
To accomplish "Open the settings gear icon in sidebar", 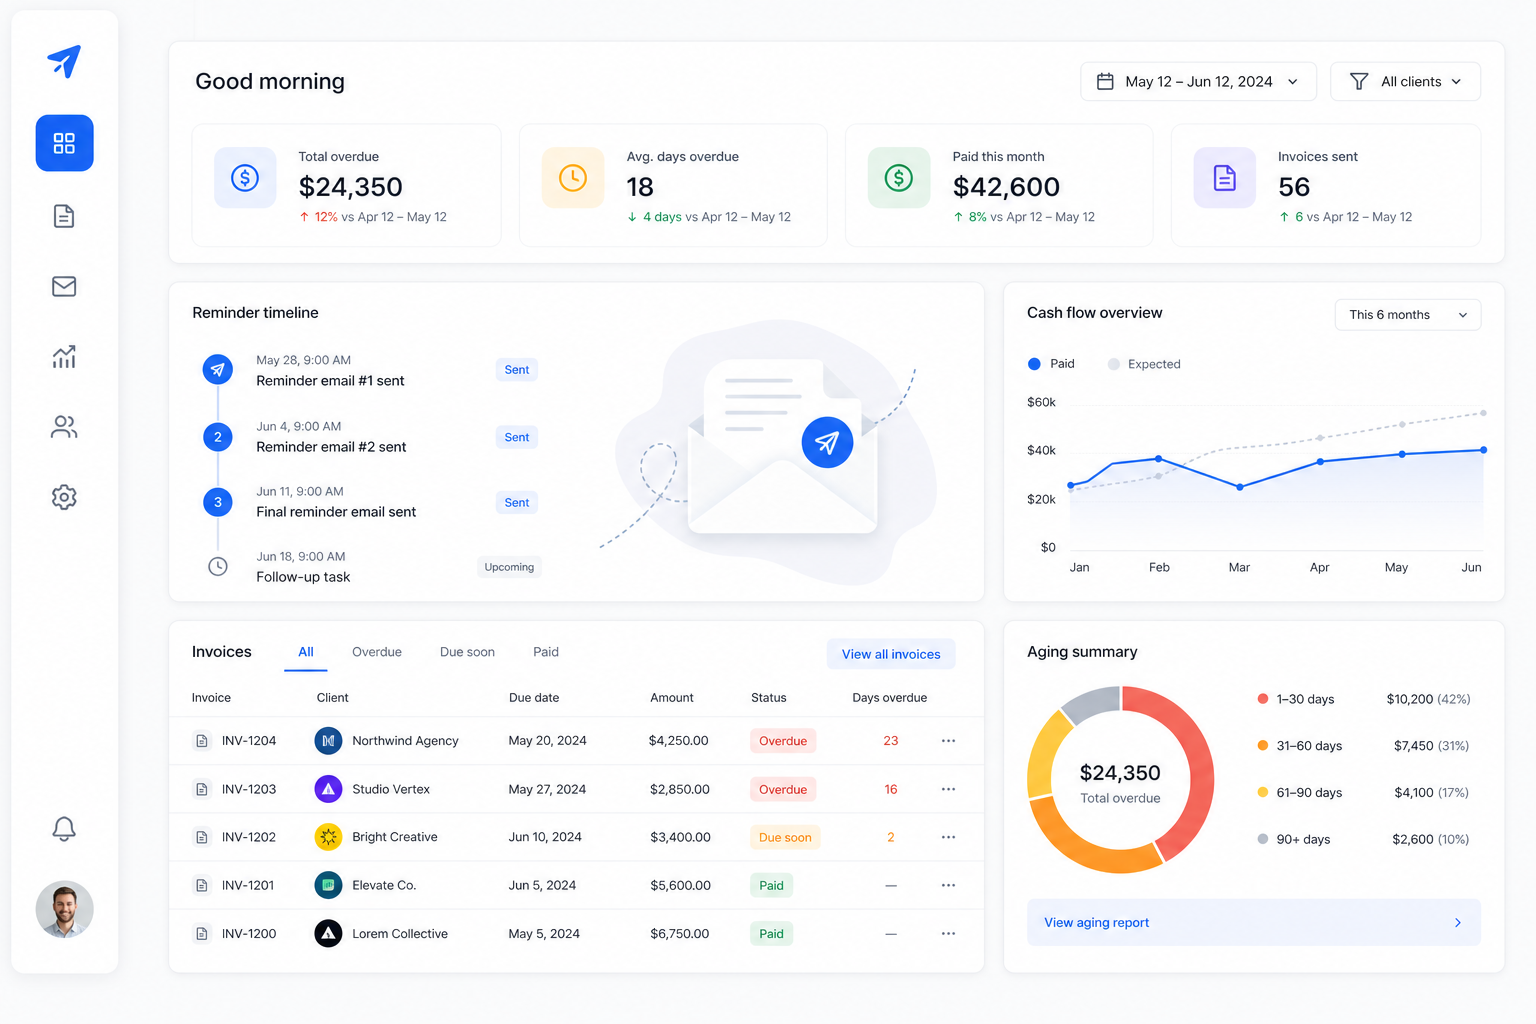I will (x=64, y=497).
